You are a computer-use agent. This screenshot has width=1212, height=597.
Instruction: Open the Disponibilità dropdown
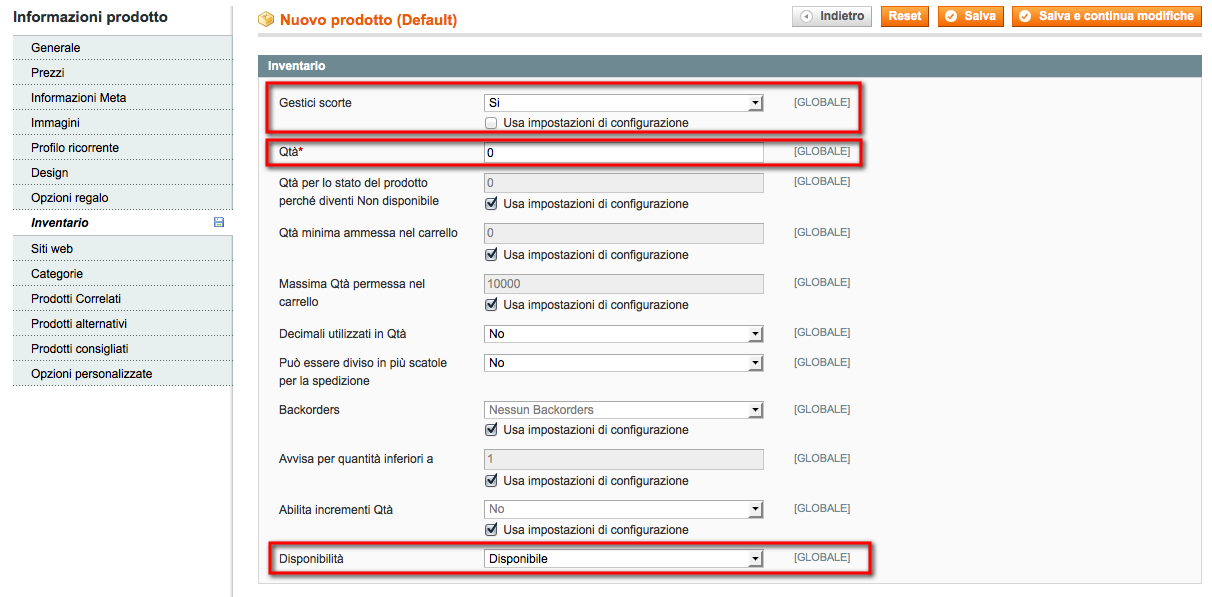pyautogui.click(x=624, y=559)
